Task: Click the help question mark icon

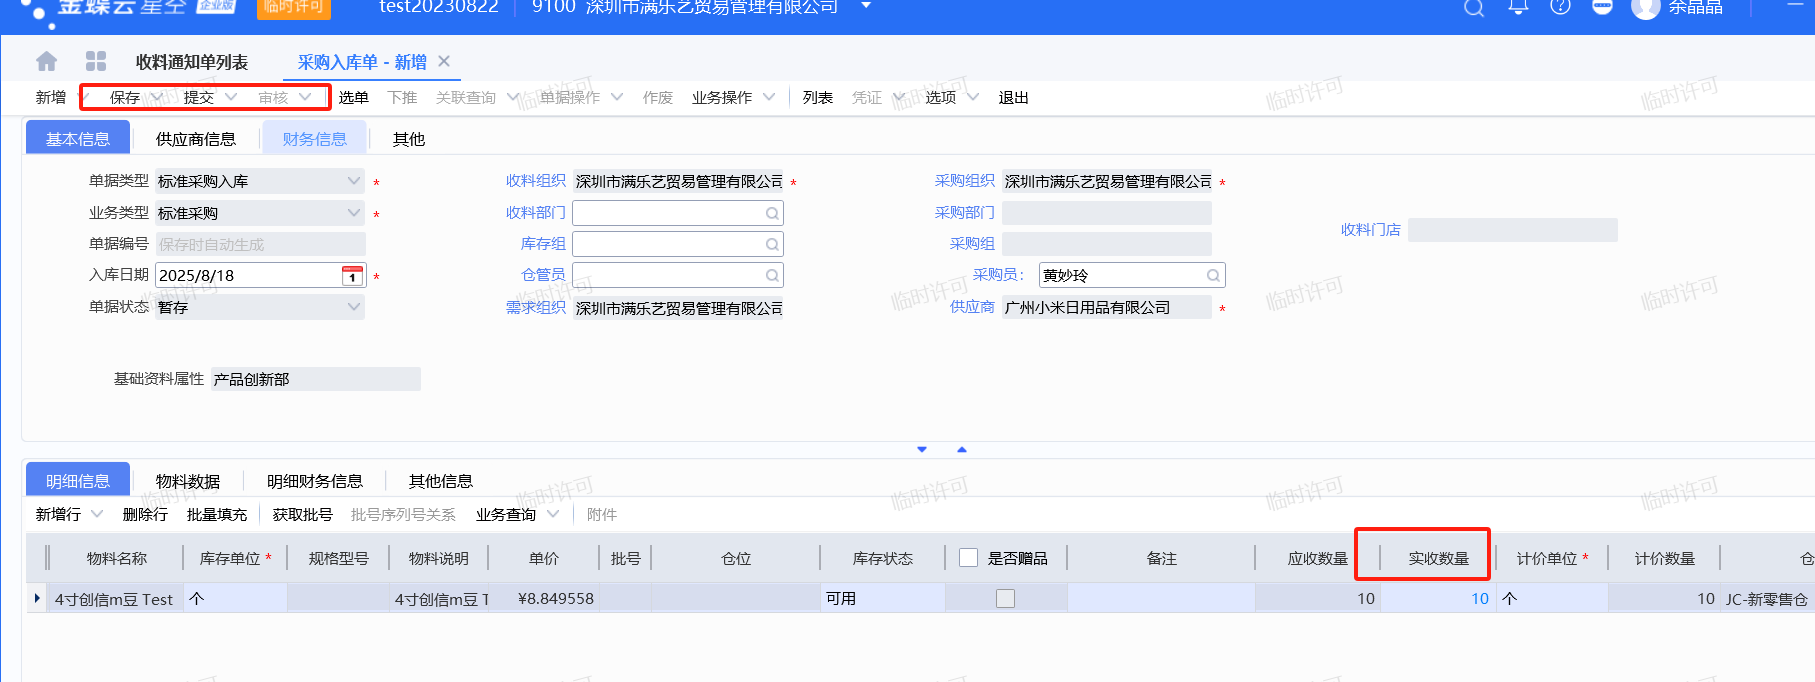Action: [1560, 8]
